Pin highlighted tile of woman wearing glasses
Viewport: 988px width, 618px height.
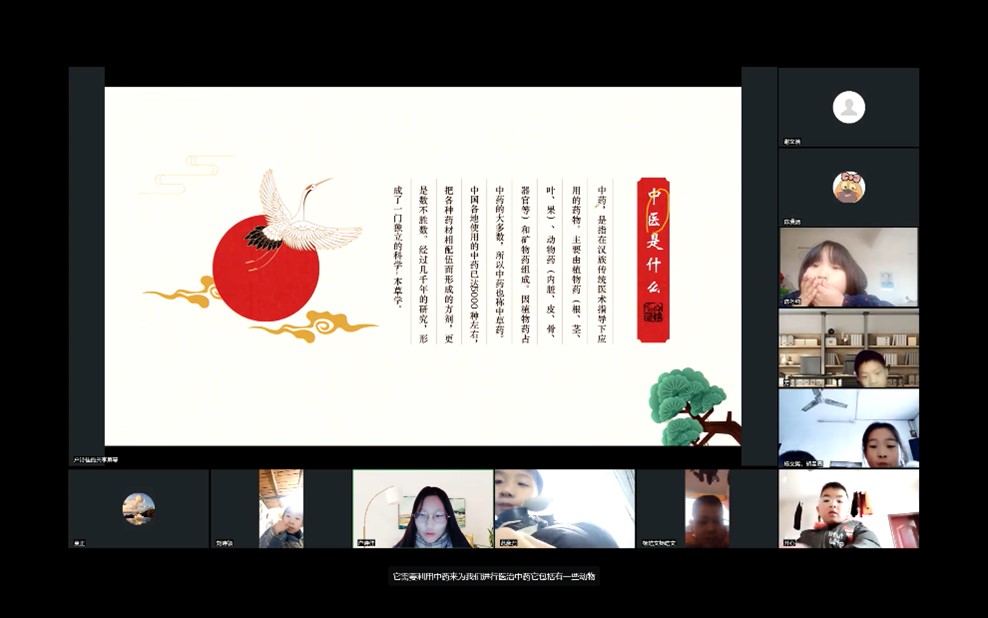point(422,508)
